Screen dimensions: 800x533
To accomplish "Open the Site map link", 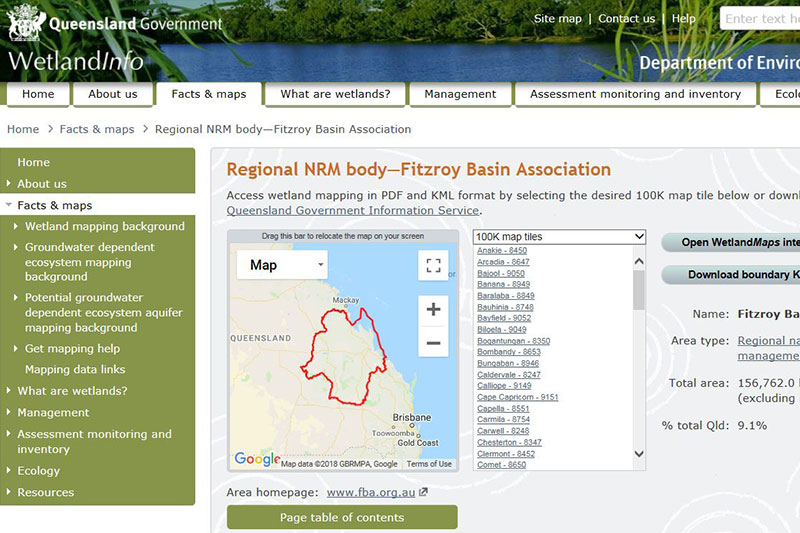I will pos(557,19).
